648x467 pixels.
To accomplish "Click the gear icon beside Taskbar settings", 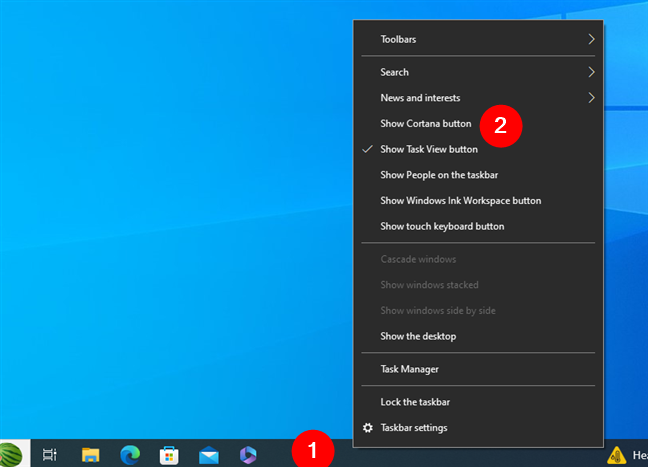I will click(x=368, y=428).
